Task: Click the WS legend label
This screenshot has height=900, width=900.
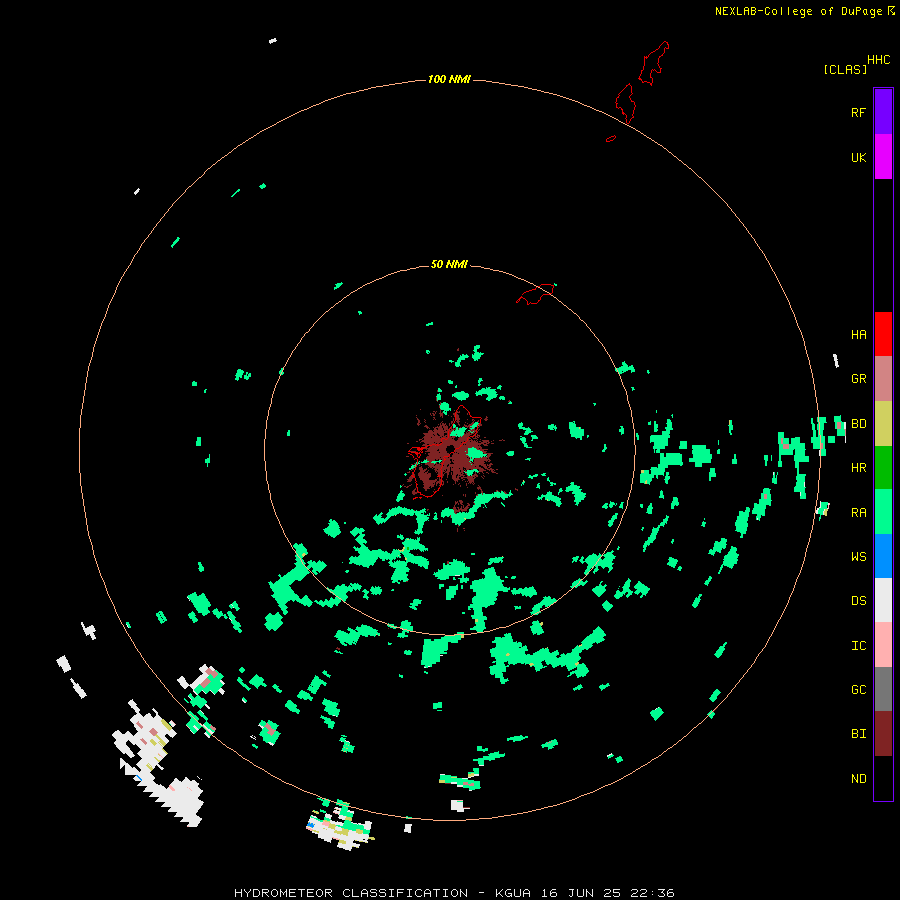Action: point(858,556)
